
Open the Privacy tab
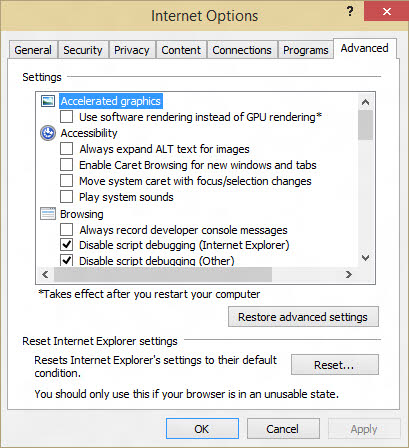tap(132, 50)
